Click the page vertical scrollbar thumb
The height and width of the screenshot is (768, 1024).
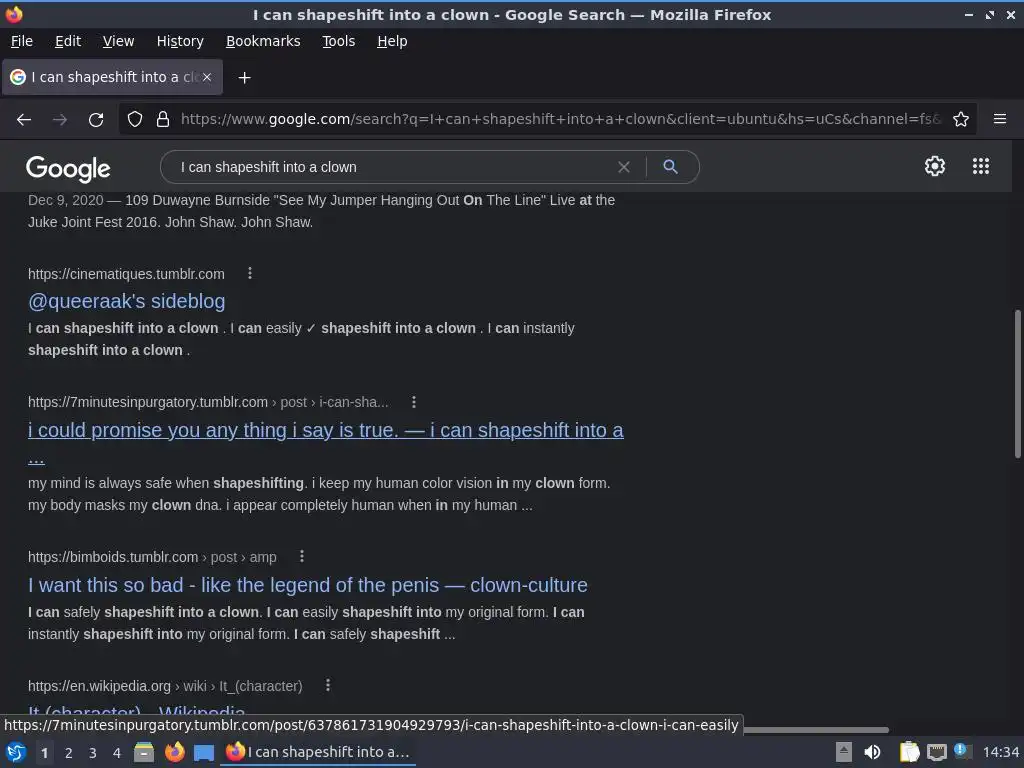(1017, 384)
